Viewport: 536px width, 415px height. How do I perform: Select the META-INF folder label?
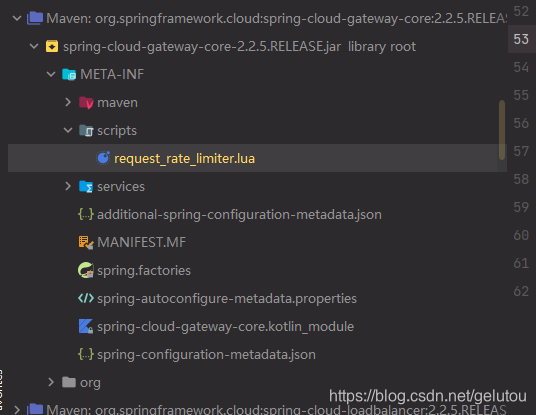pyautogui.click(x=112, y=74)
